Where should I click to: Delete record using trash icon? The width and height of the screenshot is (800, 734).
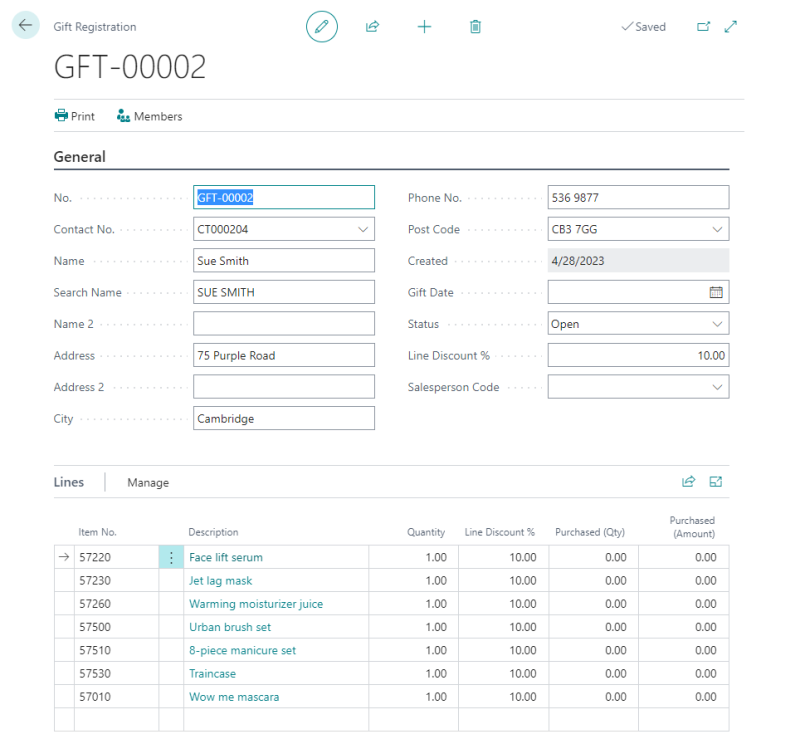tap(475, 27)
